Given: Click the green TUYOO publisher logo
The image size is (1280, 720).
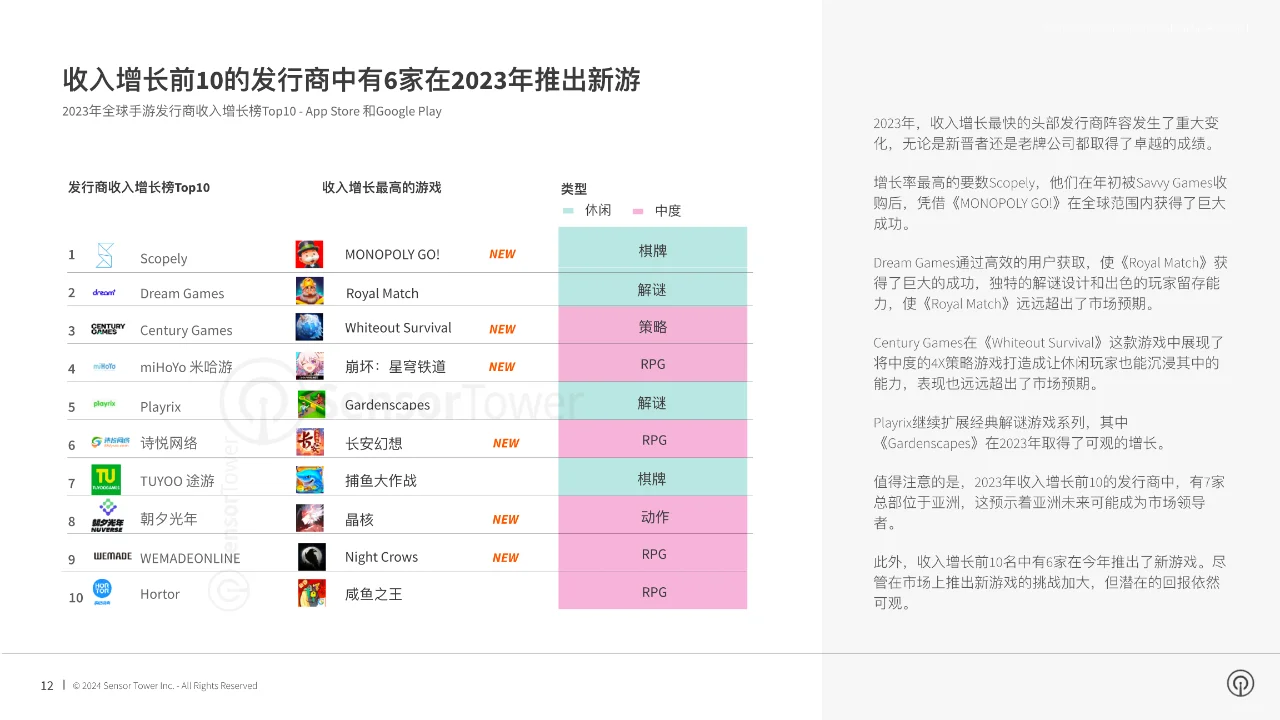Looking at the screenshot, I should [106, 480].
